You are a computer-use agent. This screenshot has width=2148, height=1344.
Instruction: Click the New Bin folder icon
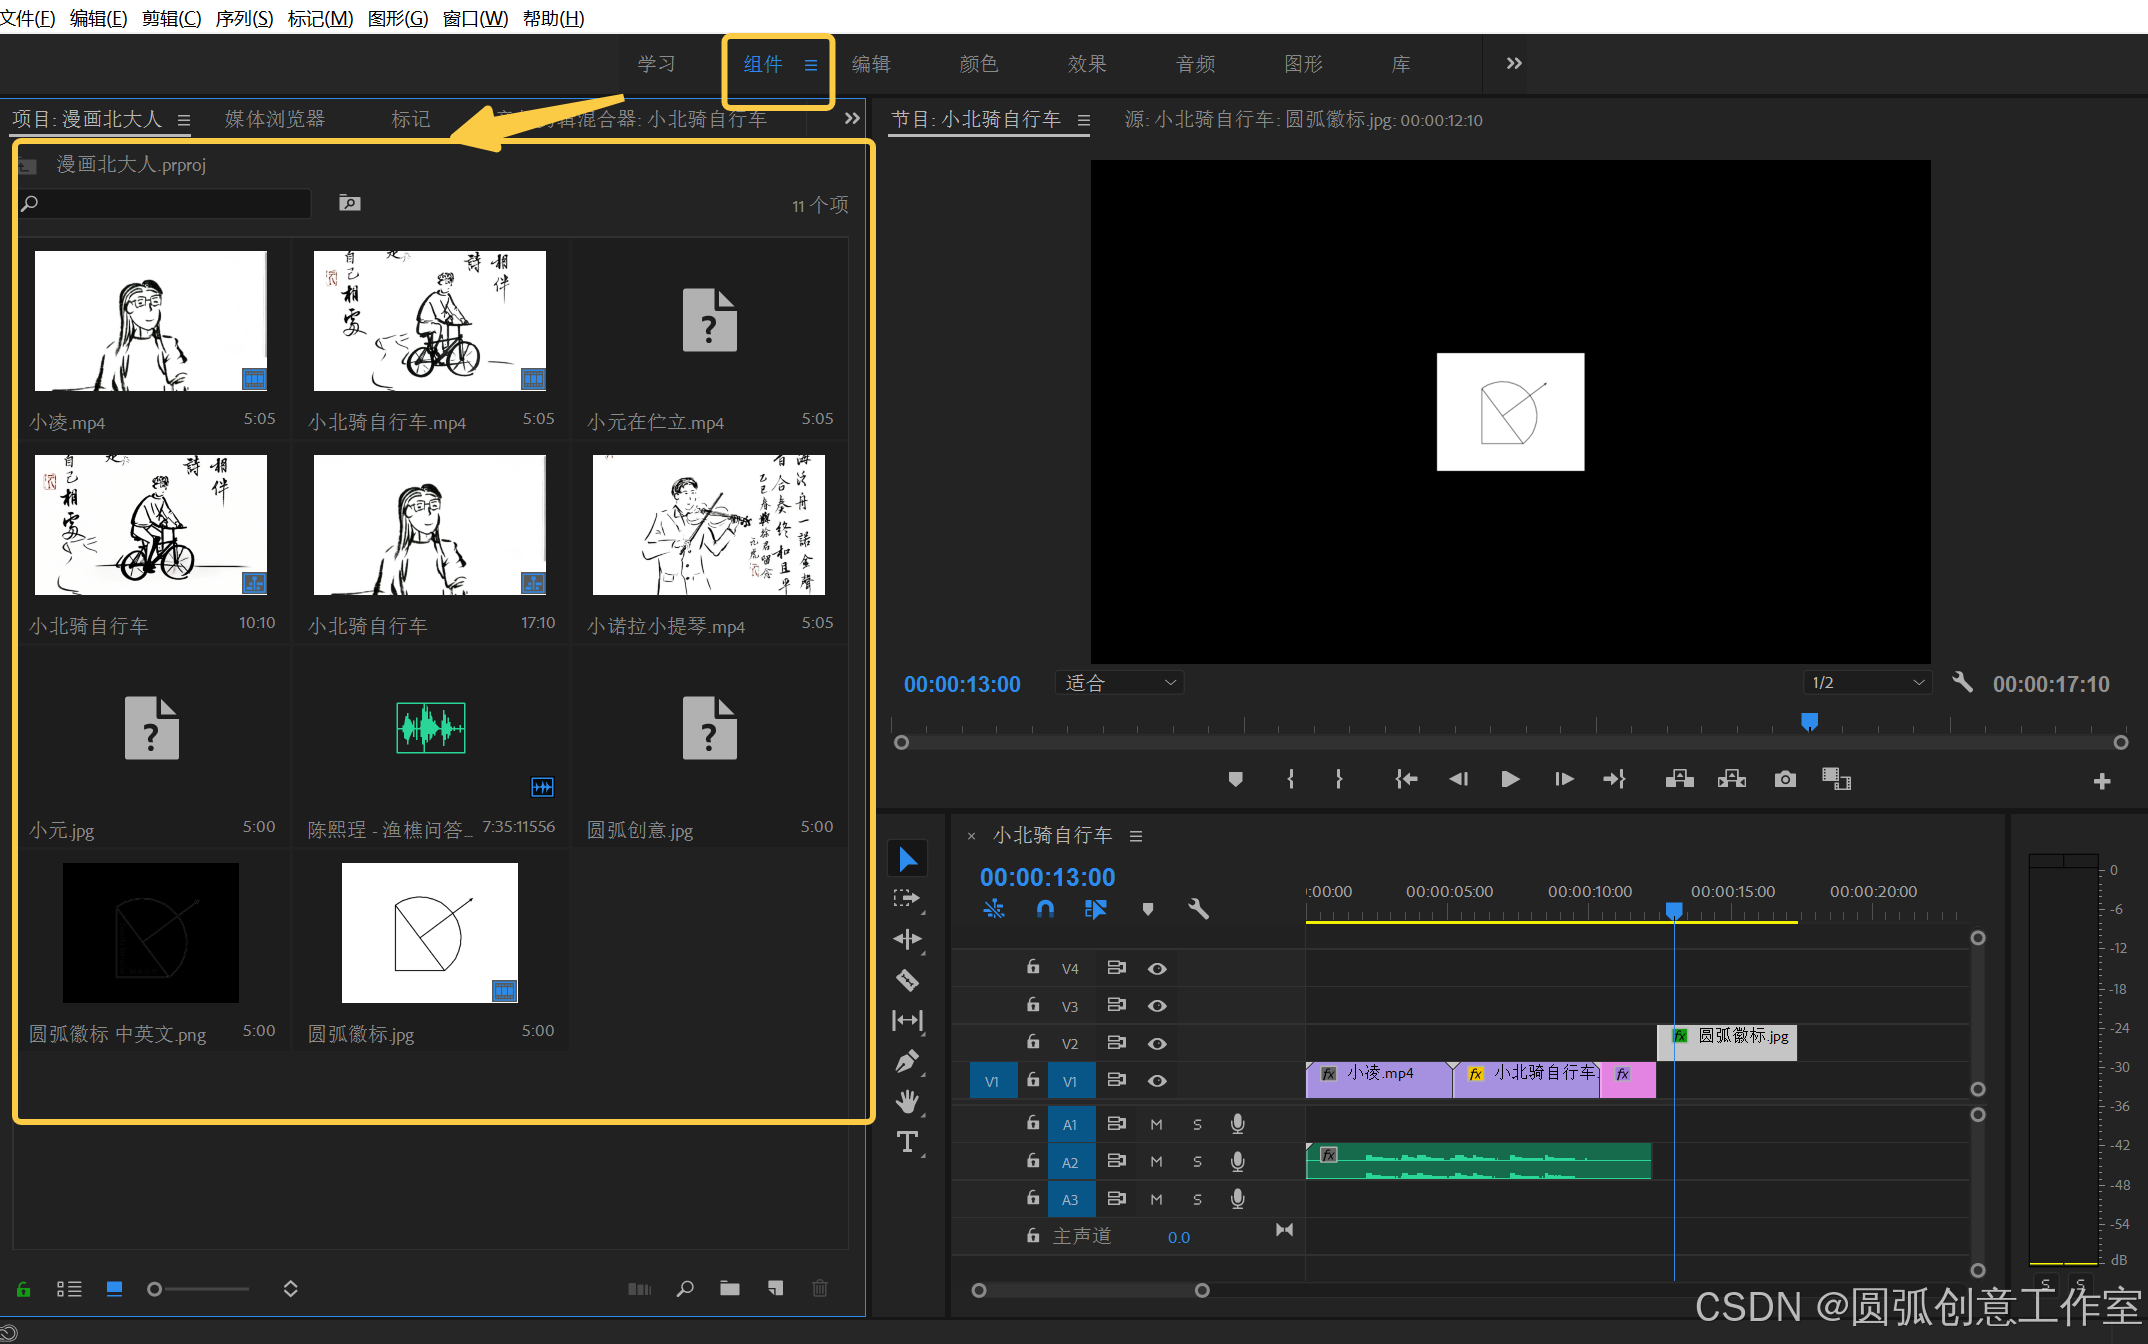[730, 1288]
